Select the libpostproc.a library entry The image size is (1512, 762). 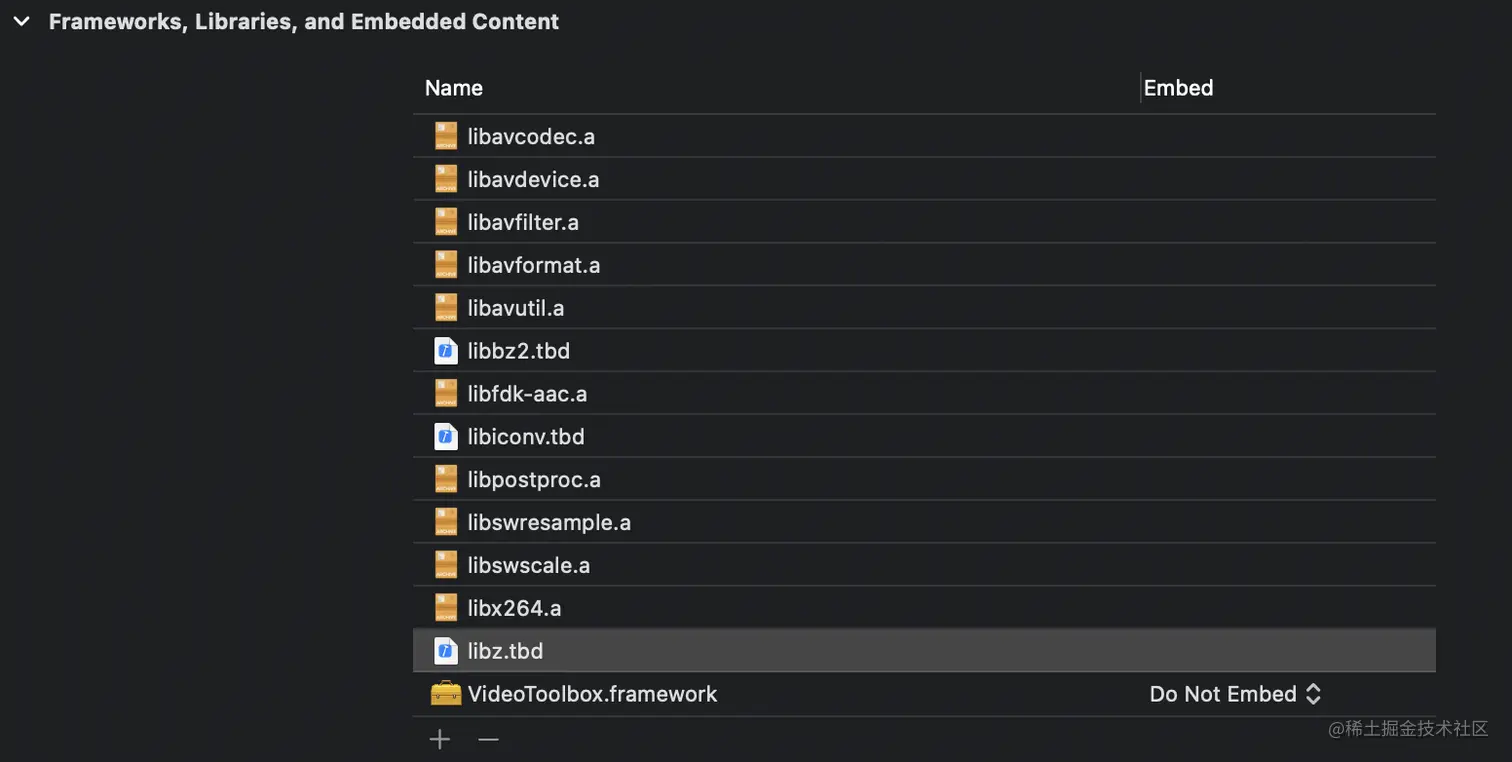(x=534, y=480)
